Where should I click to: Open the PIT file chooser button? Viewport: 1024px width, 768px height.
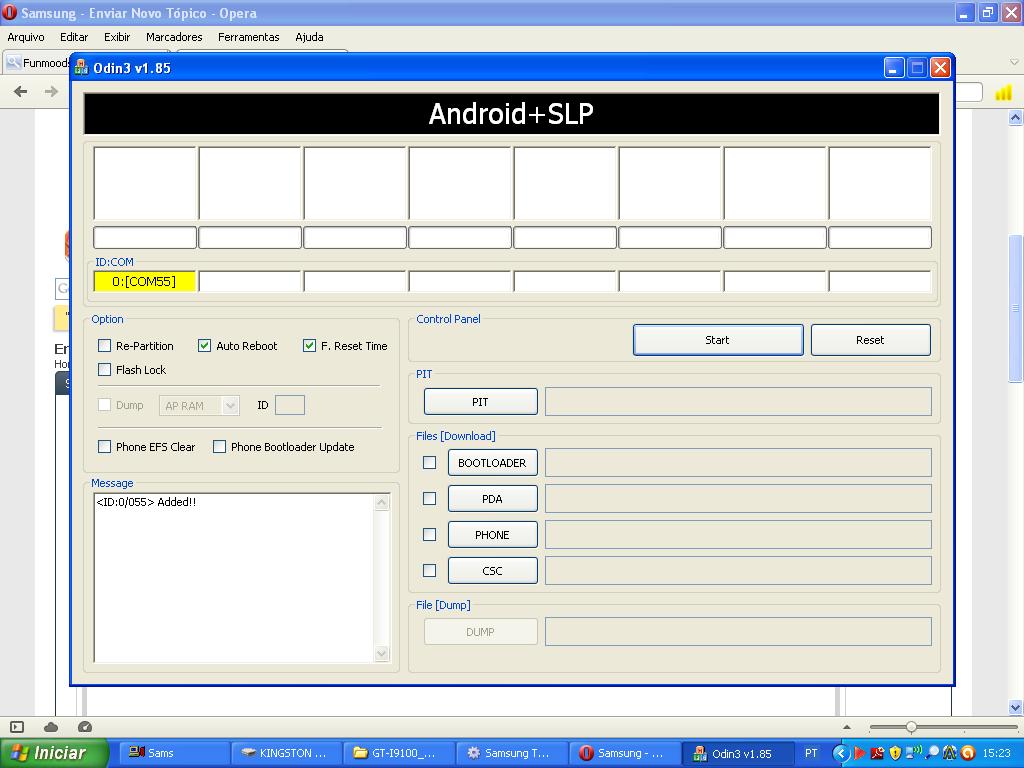(481, 402)
